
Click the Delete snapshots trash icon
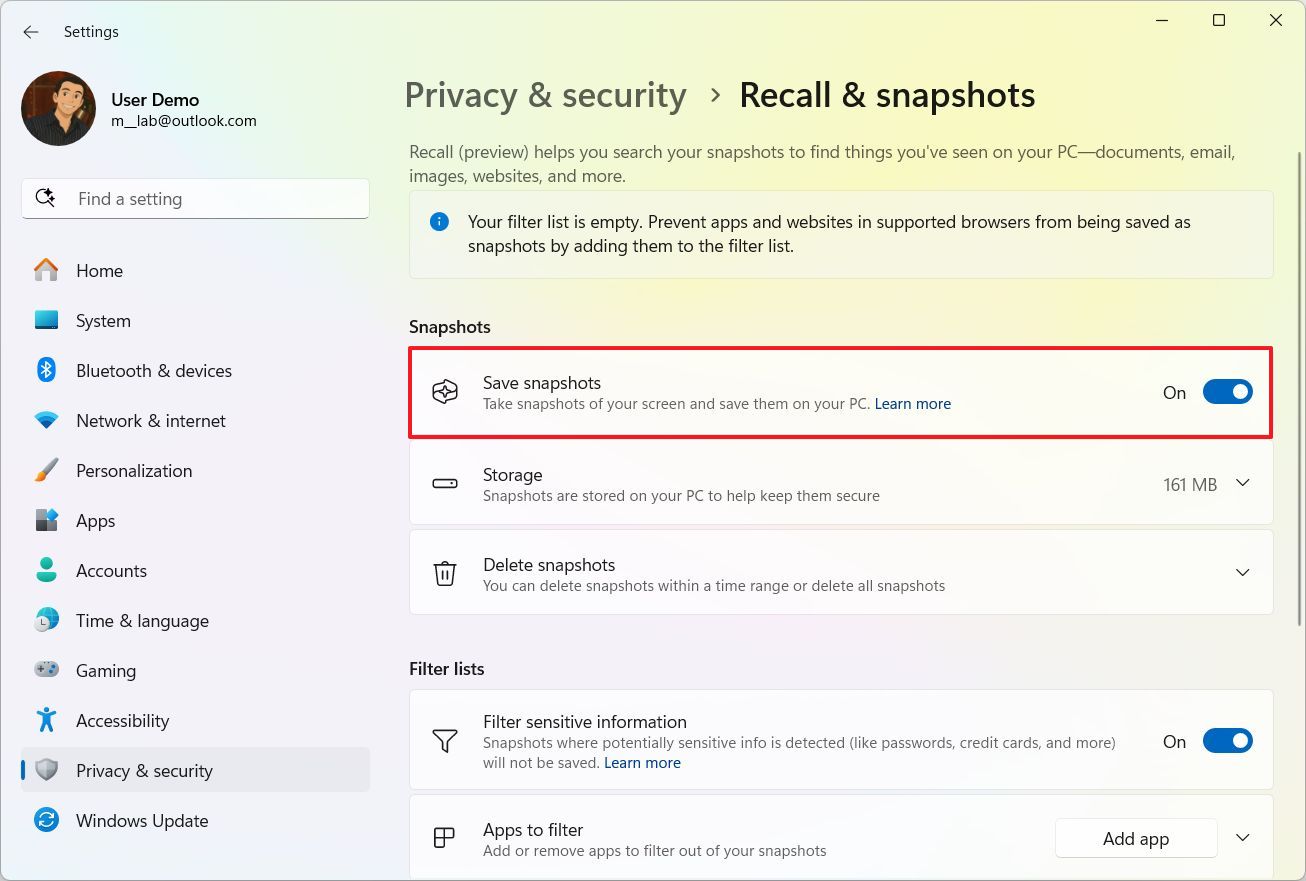pos(445,573)
